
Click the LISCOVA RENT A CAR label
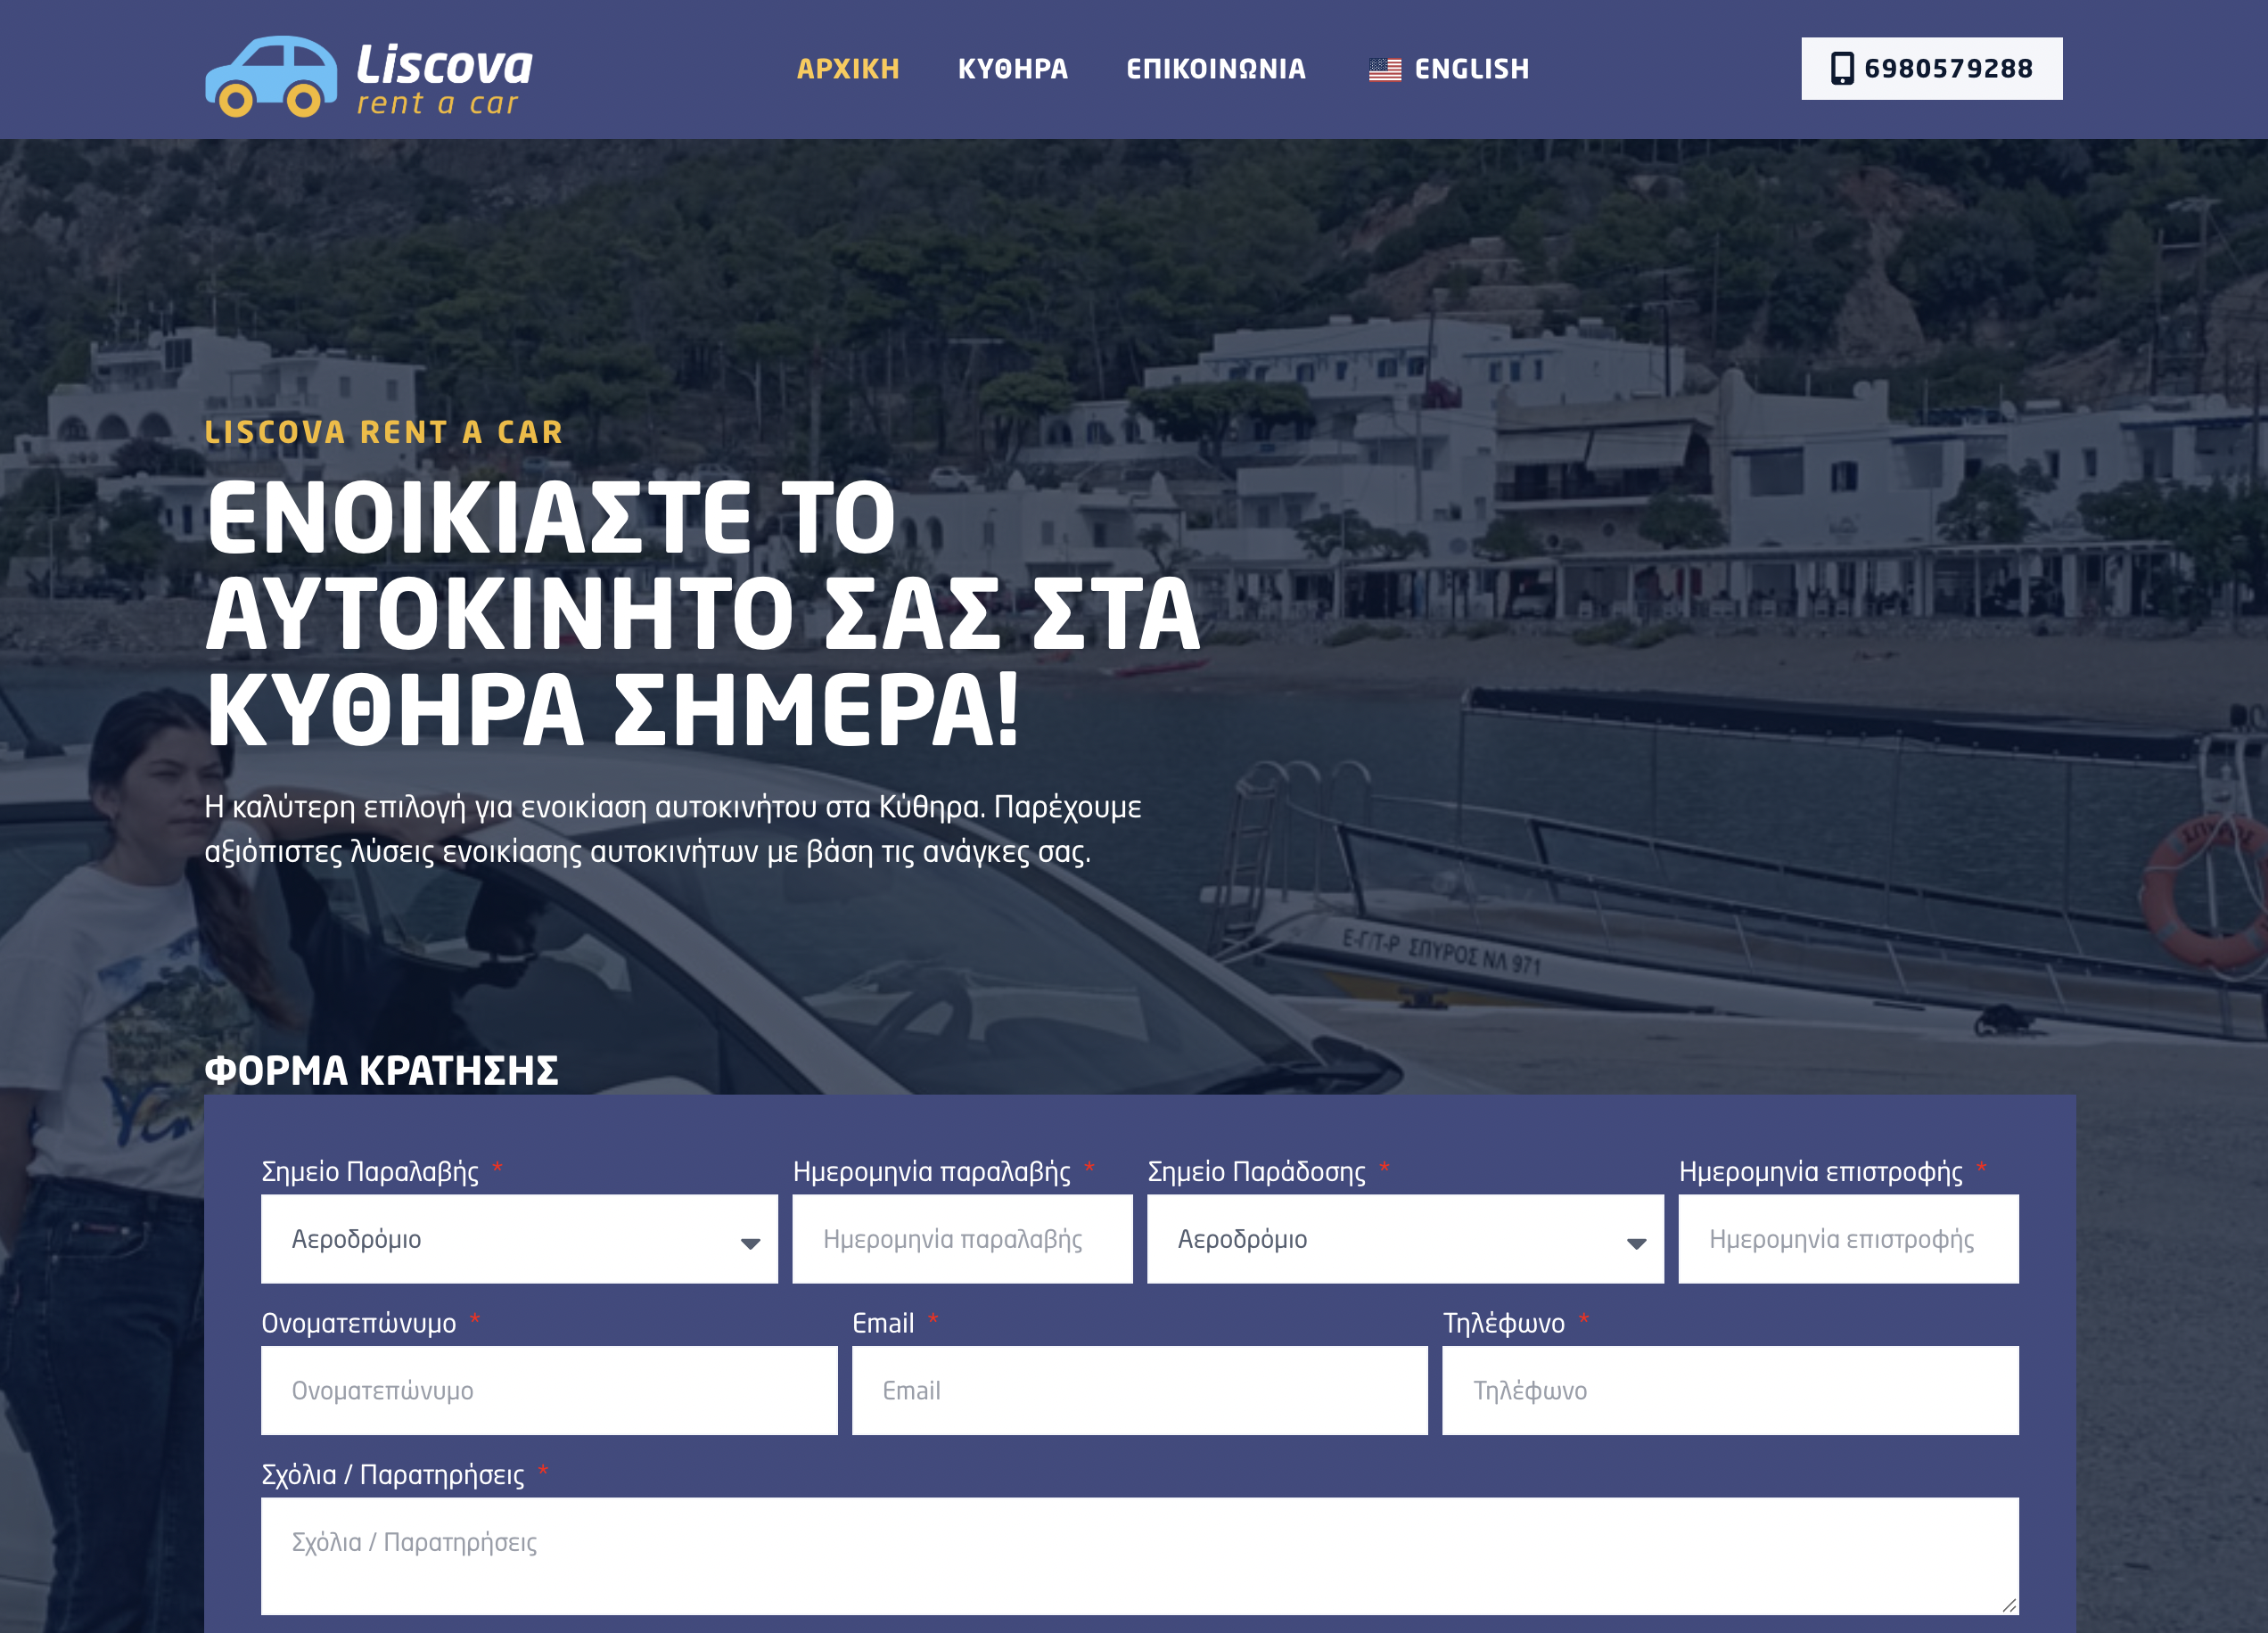(x=384, y=433)
